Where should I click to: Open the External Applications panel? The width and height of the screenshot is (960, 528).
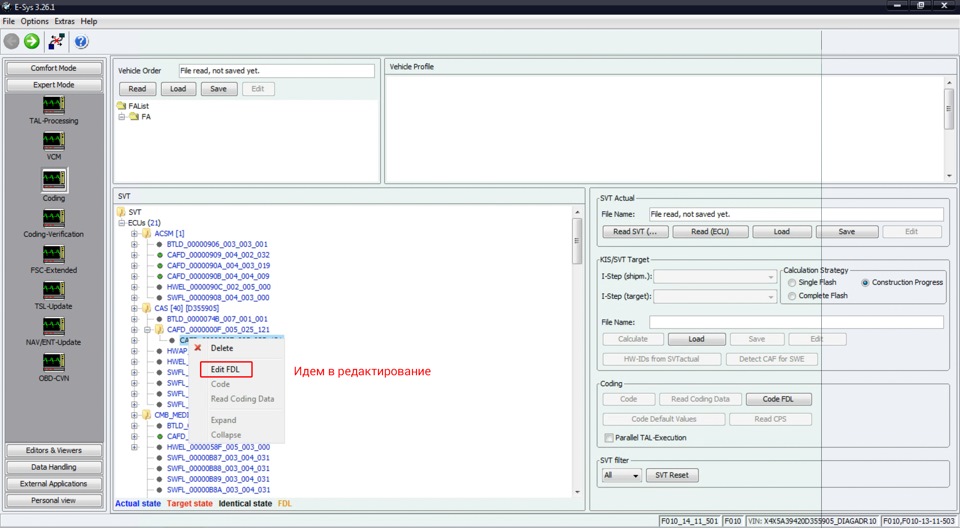pyautogui.click(x=54, y=484)
